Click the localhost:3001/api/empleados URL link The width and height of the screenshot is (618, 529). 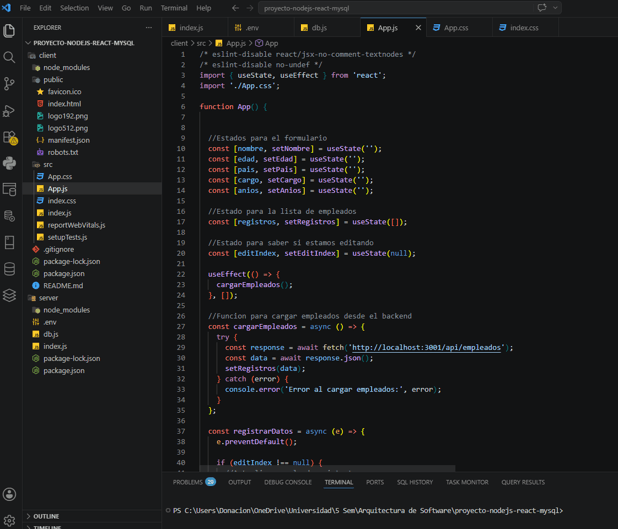(426, 348)
